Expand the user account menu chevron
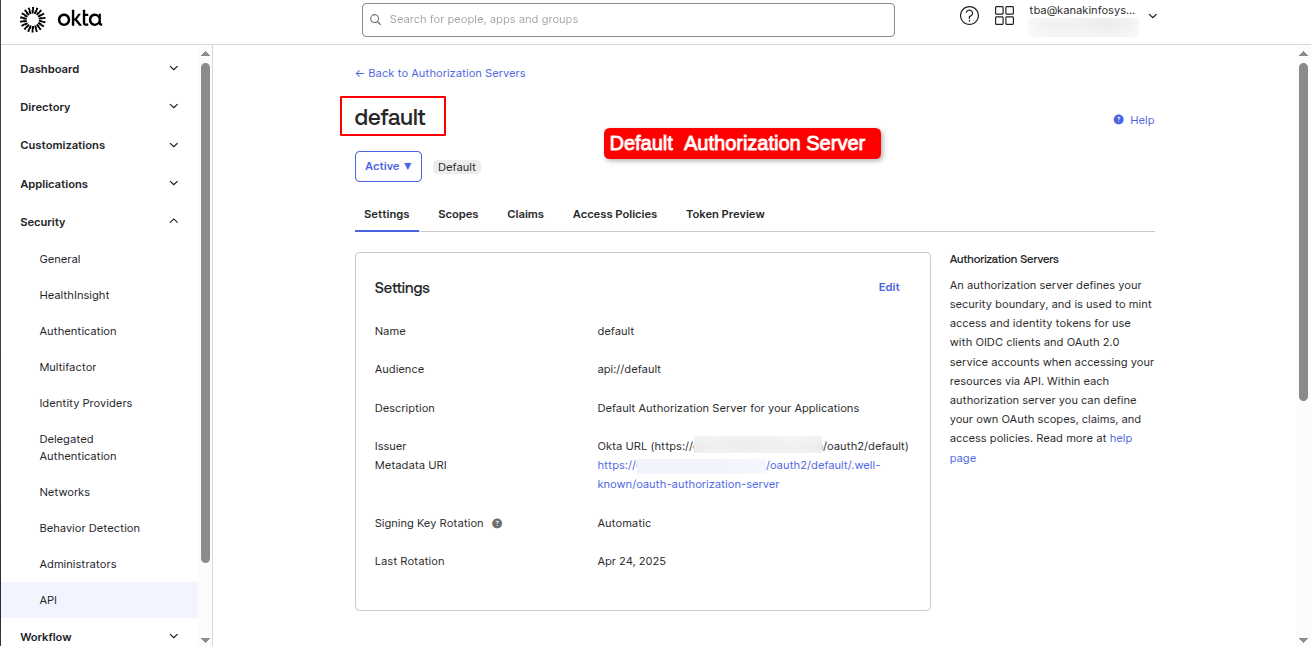Viewport: 1311px width, 646px height. click(x=1152, y=16)
